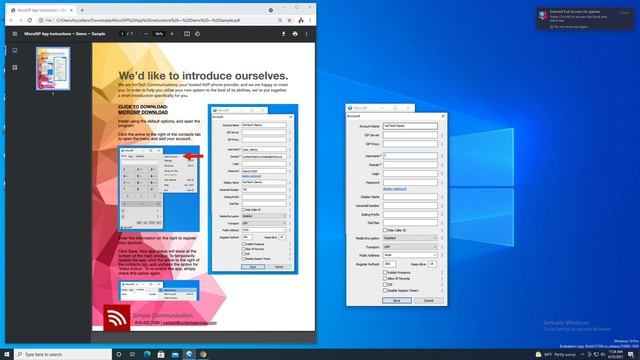Image resolution: width=640 pixels, height=360 pixels.
Task: Toggle Allow IP Rewrite checkbox
Action: [x=385, y=278]
